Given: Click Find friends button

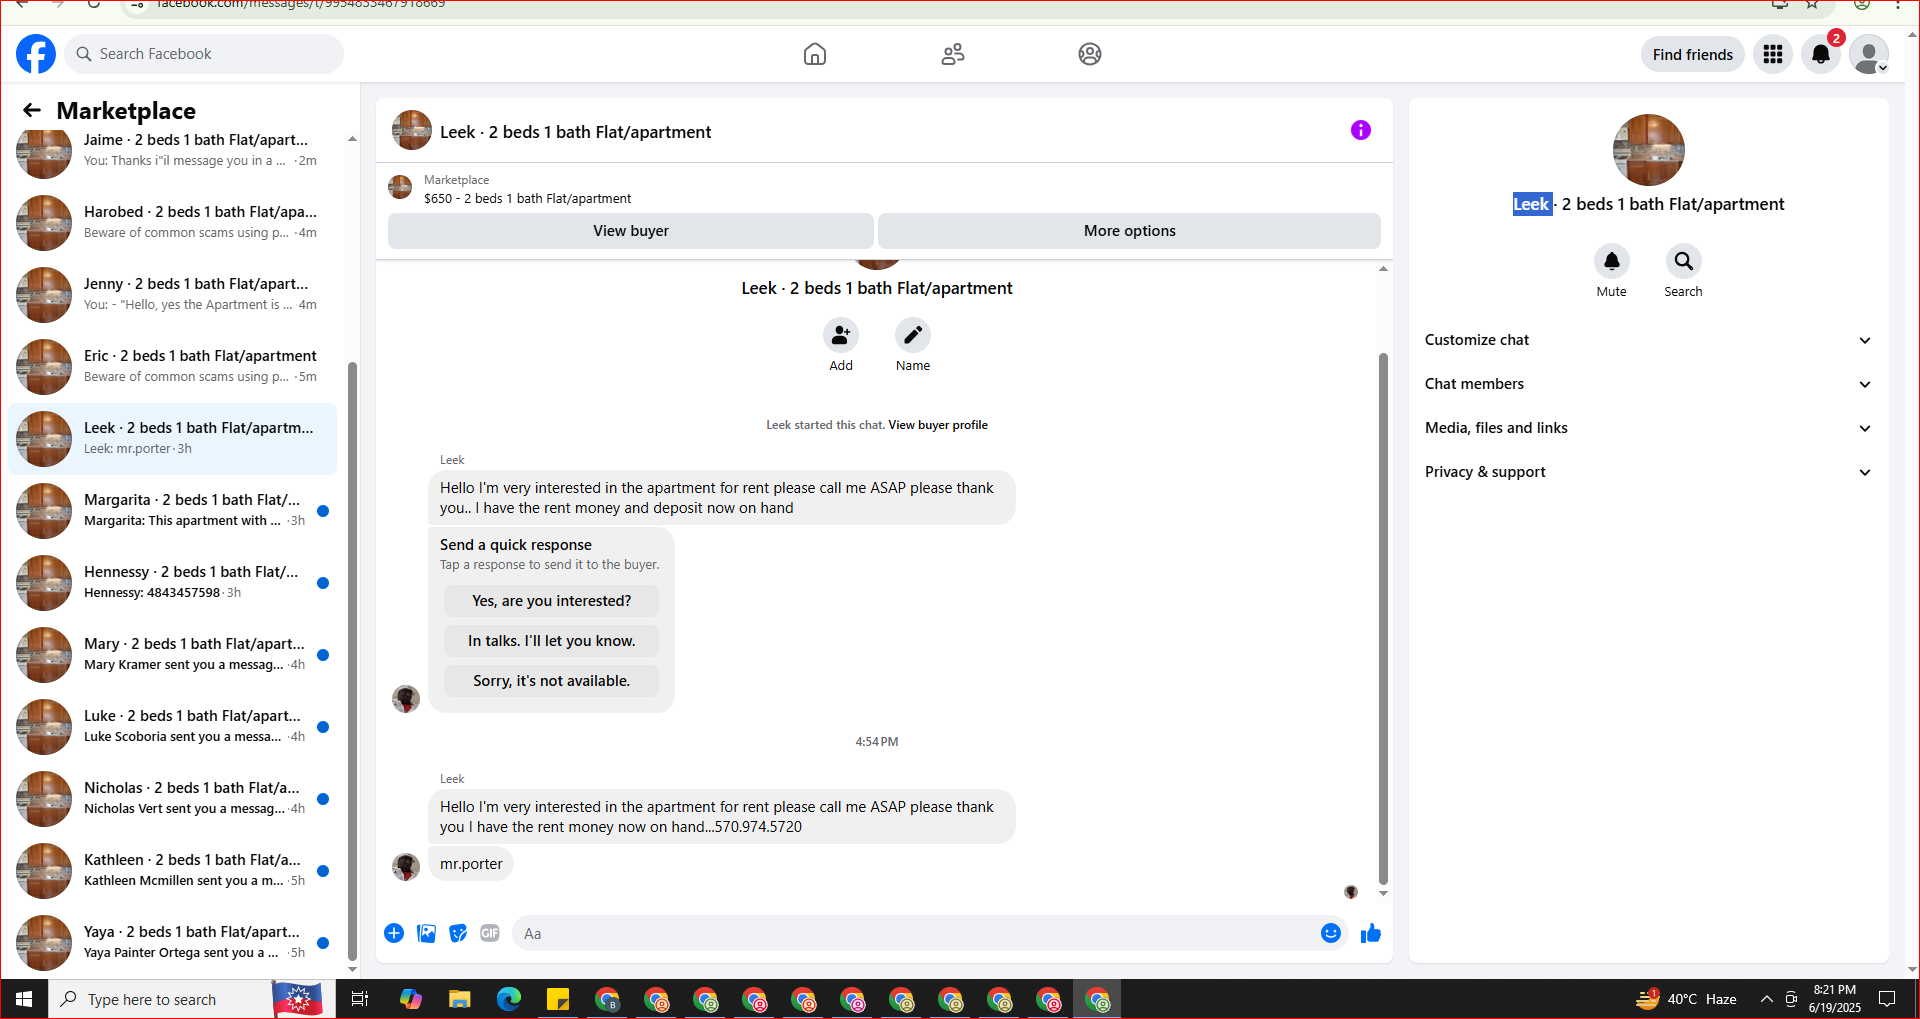Looking at the screenshot, I should 1693,54.
